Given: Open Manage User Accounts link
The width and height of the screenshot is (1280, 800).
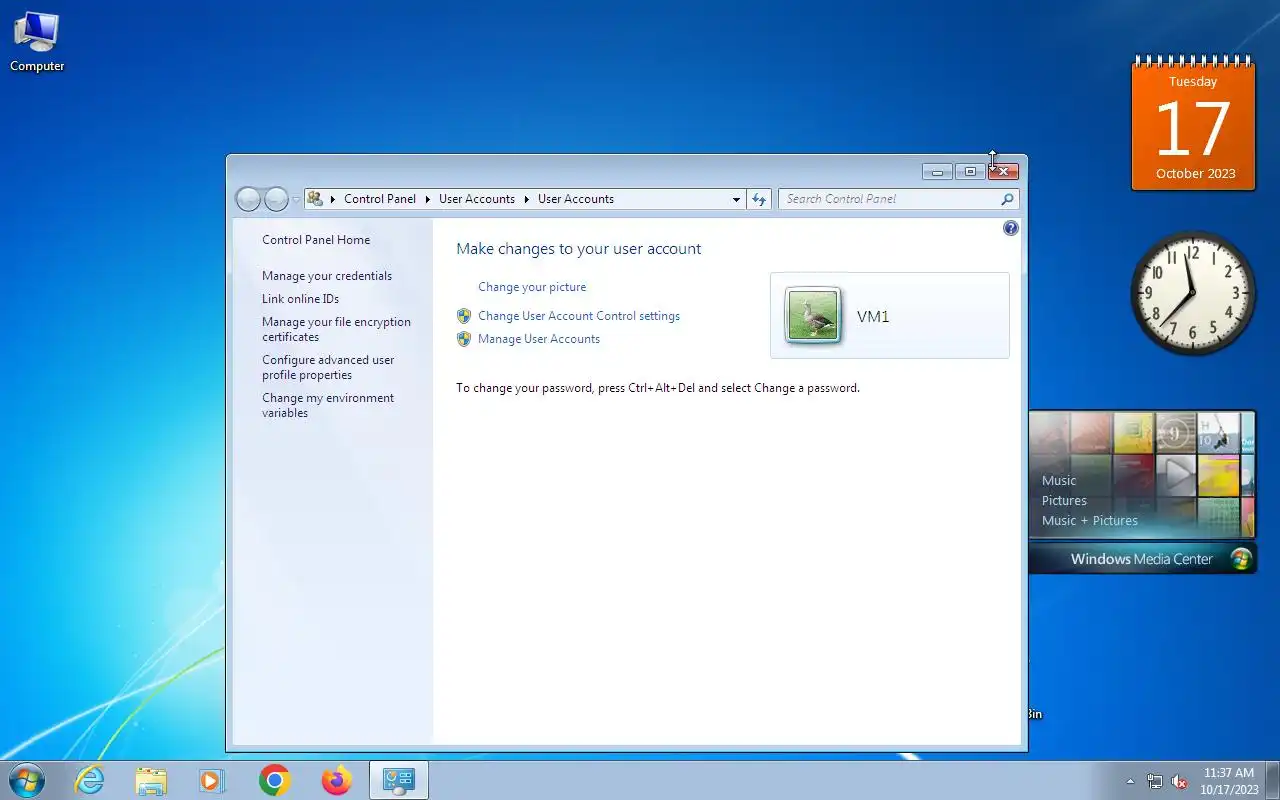Looking at the screenshot, I should pos(539,339).
